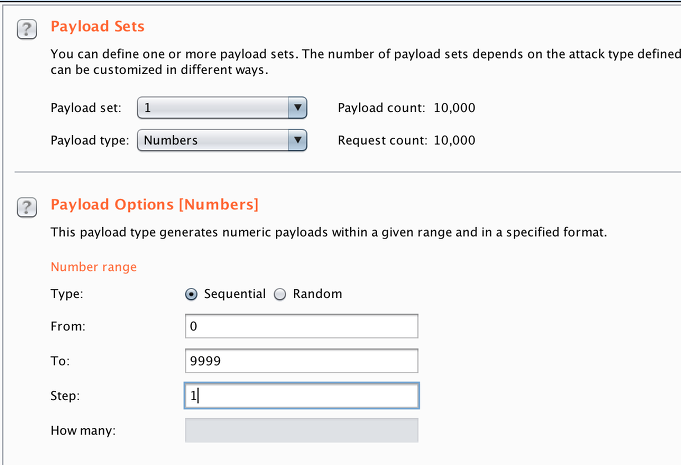Click the Sequential type label text
681x465 pixels.
[235, 294]
